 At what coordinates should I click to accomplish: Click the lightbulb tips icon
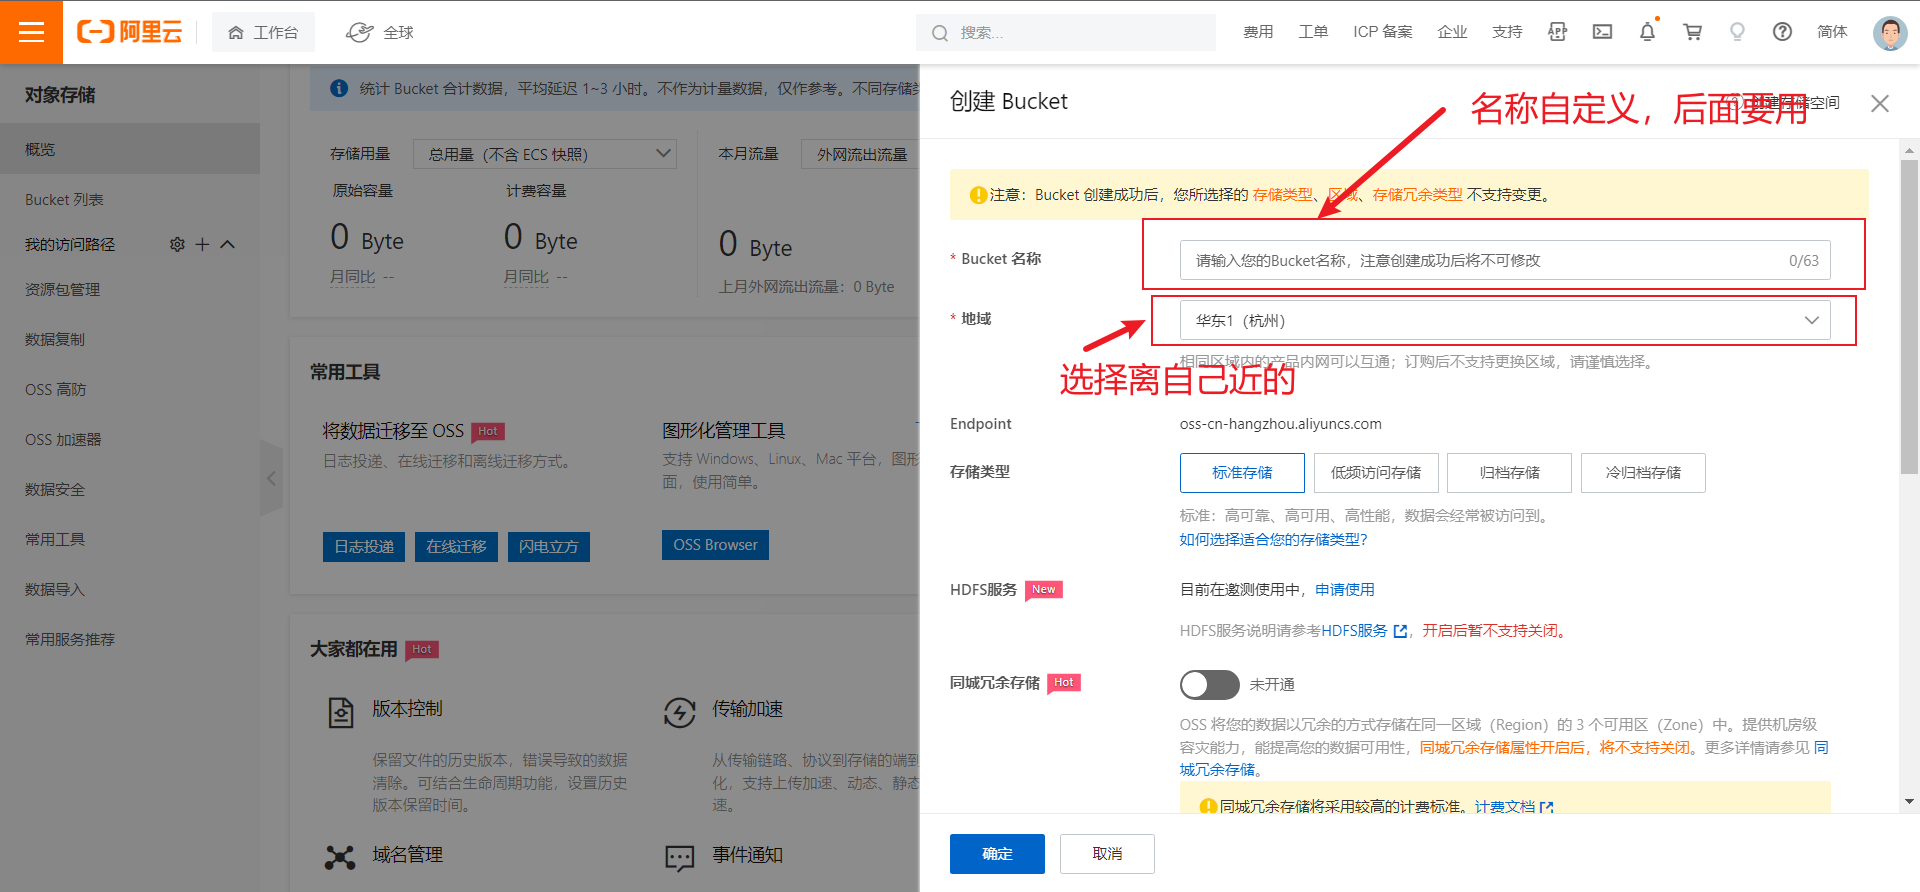[1737, 32]
